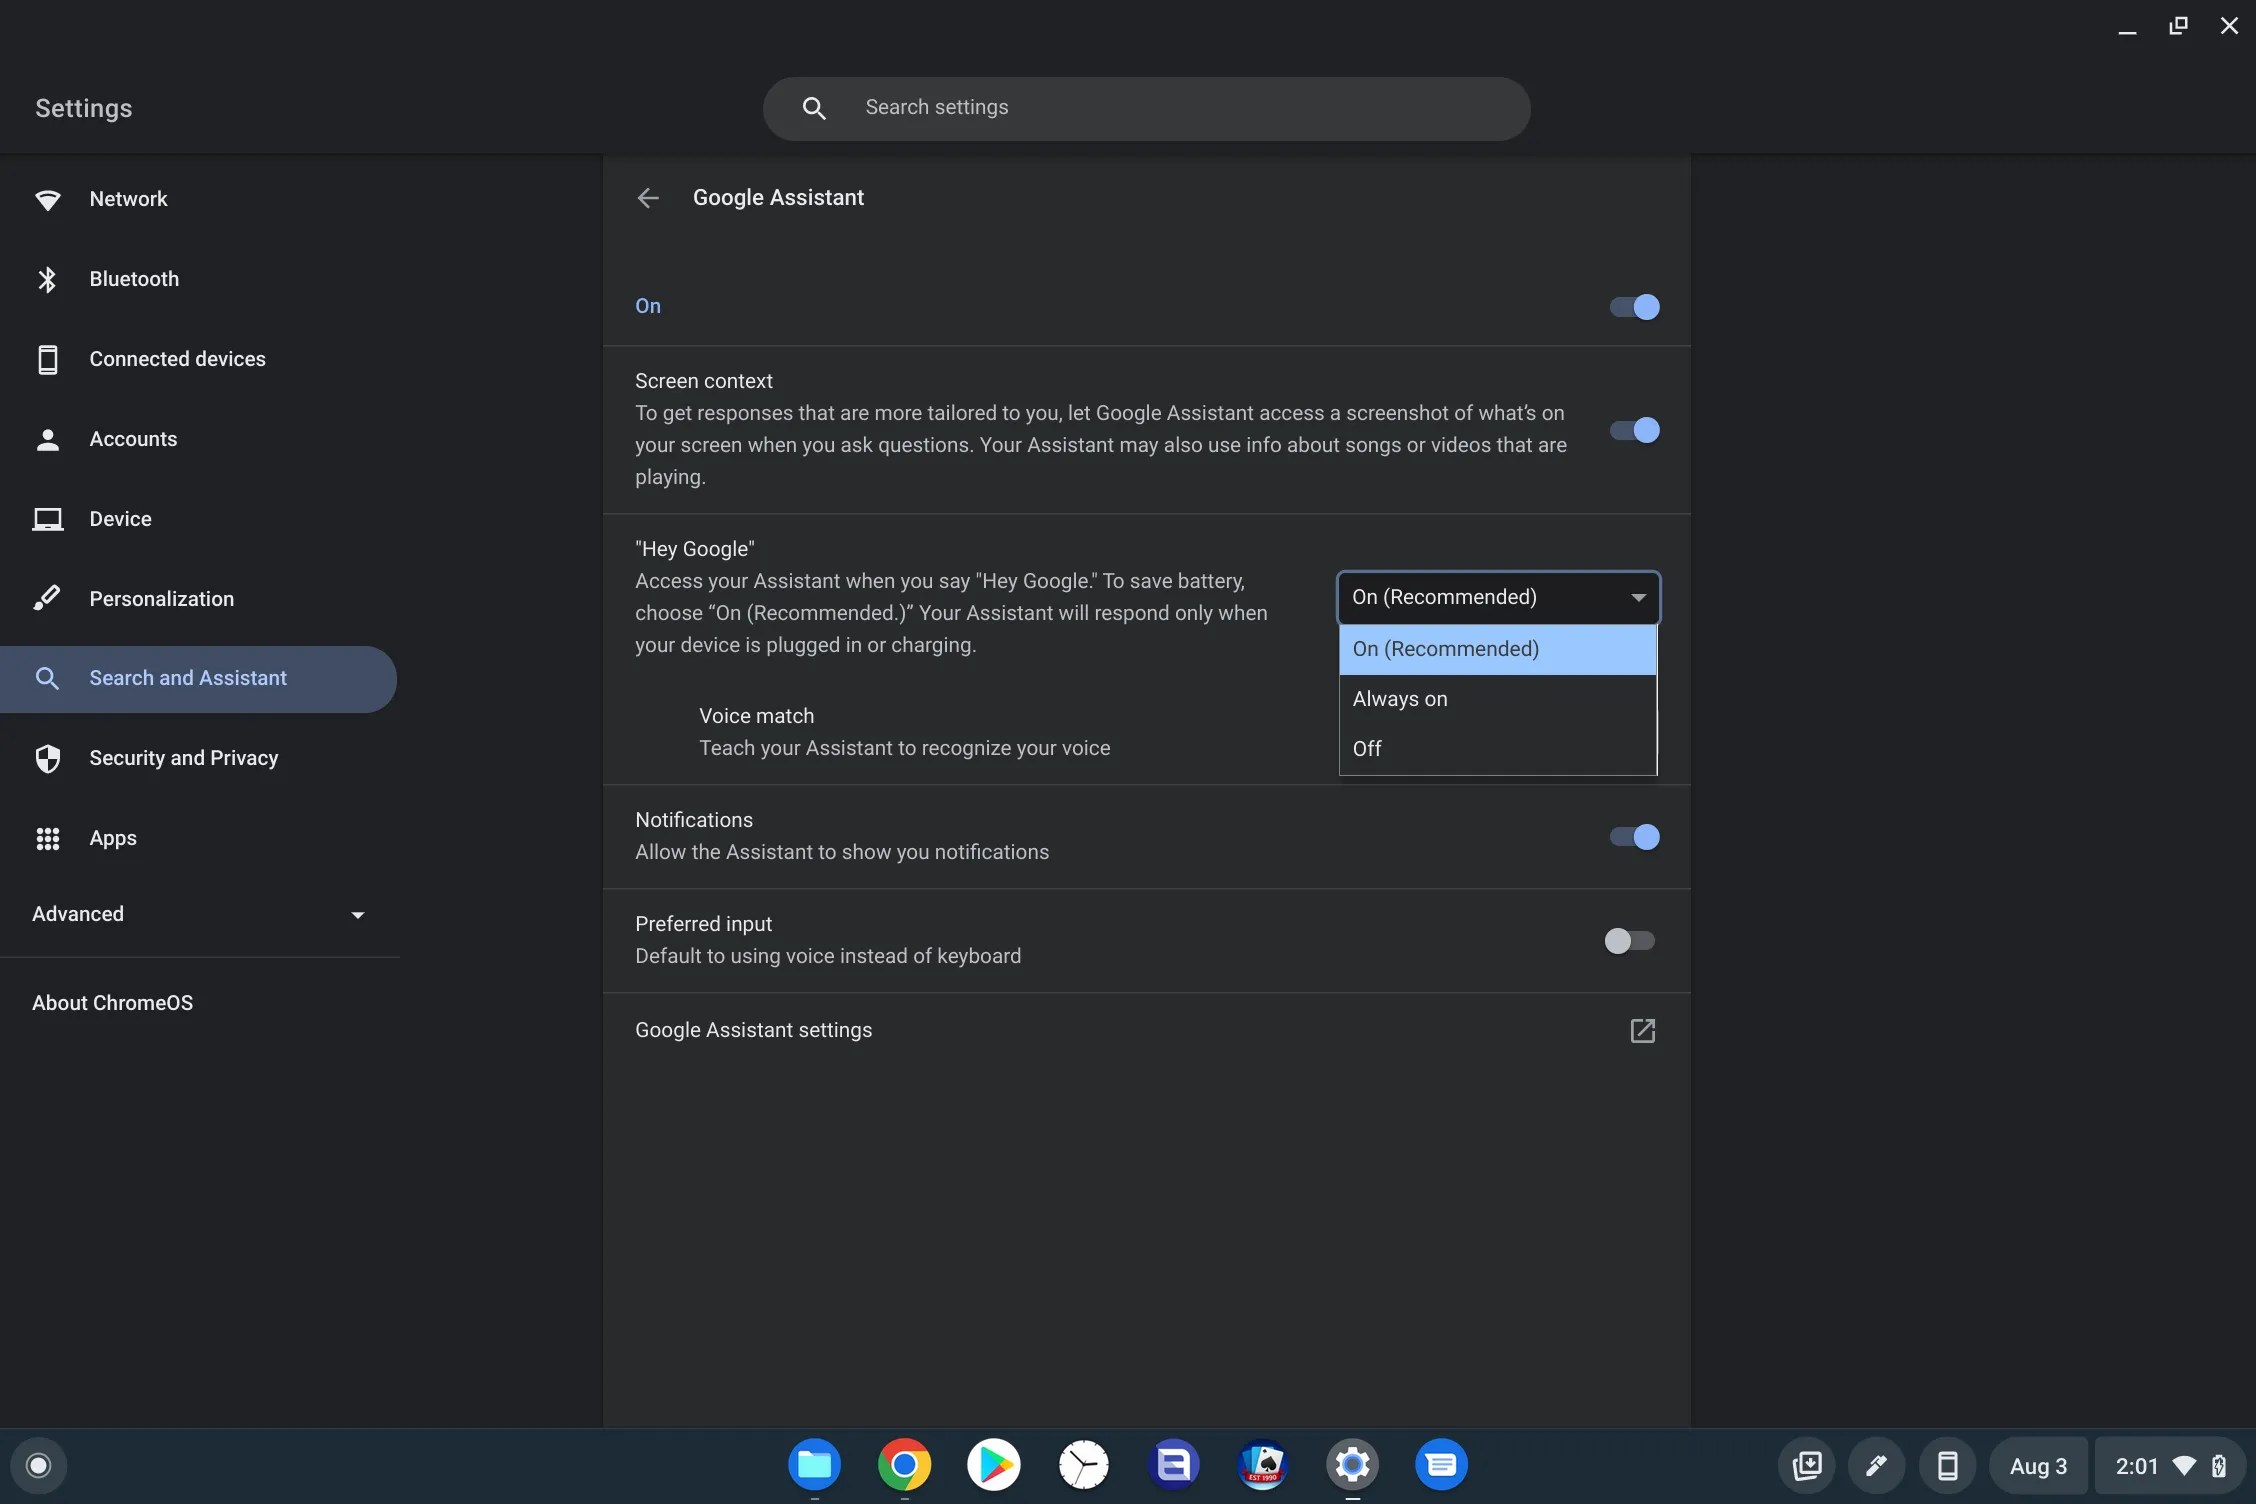
Task: Collapse the Hey Google dropdown box
Action: coord(1497,597)
